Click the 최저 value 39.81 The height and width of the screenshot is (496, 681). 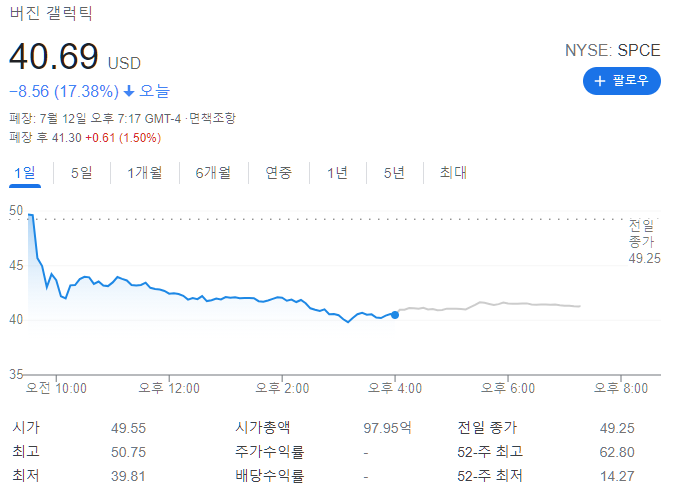[x=128, y=476]
